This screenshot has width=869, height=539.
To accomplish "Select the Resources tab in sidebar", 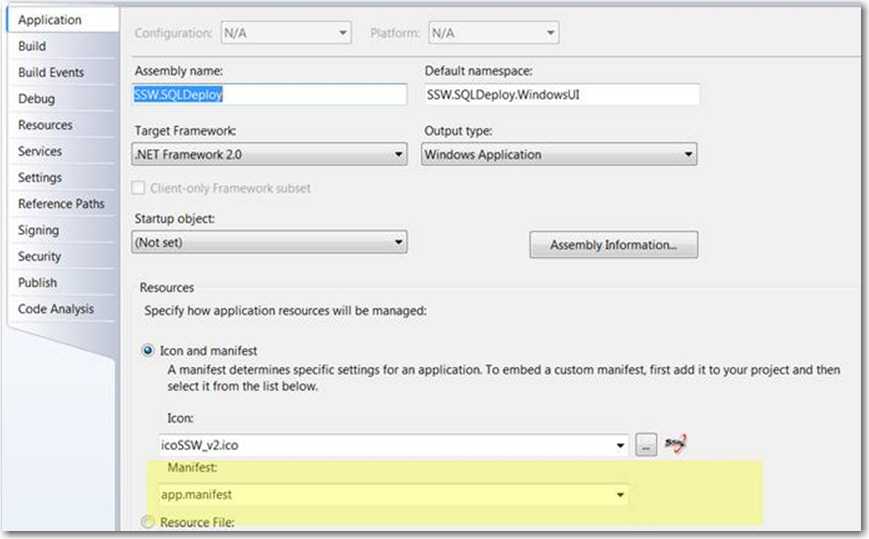I will (x=45, y=125).
